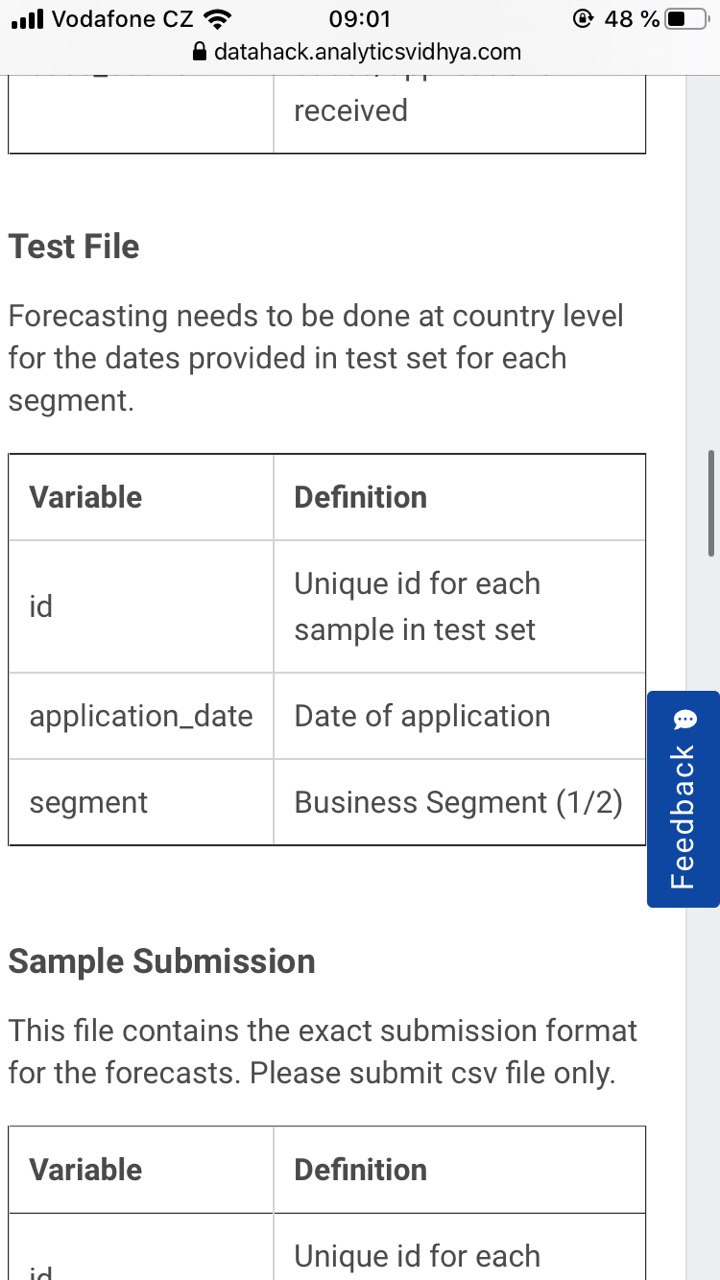This screenshot has width=720, height=1280.
Task: Click the Business Segment (1/2) definition cell
Action: click(459, 802)
